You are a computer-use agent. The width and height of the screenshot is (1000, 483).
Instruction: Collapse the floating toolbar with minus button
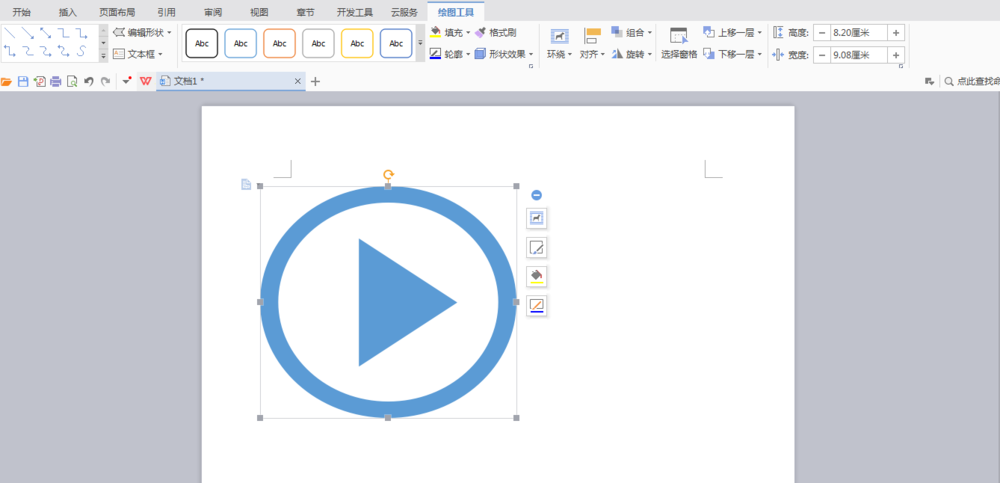pyautogui.click(x=537, y=195)
